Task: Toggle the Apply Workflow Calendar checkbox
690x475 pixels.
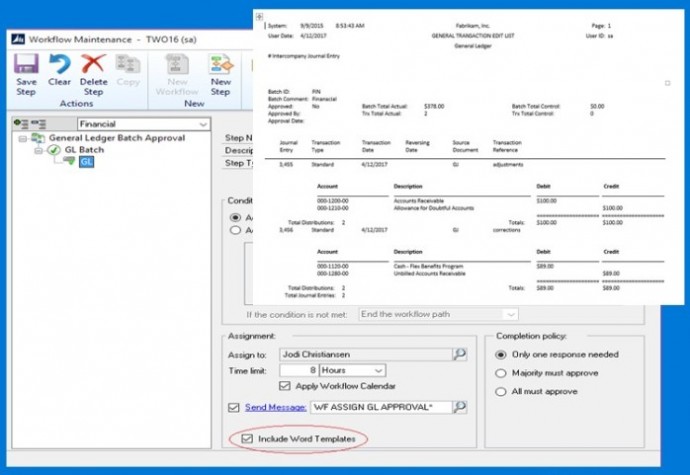Action: 285,386
